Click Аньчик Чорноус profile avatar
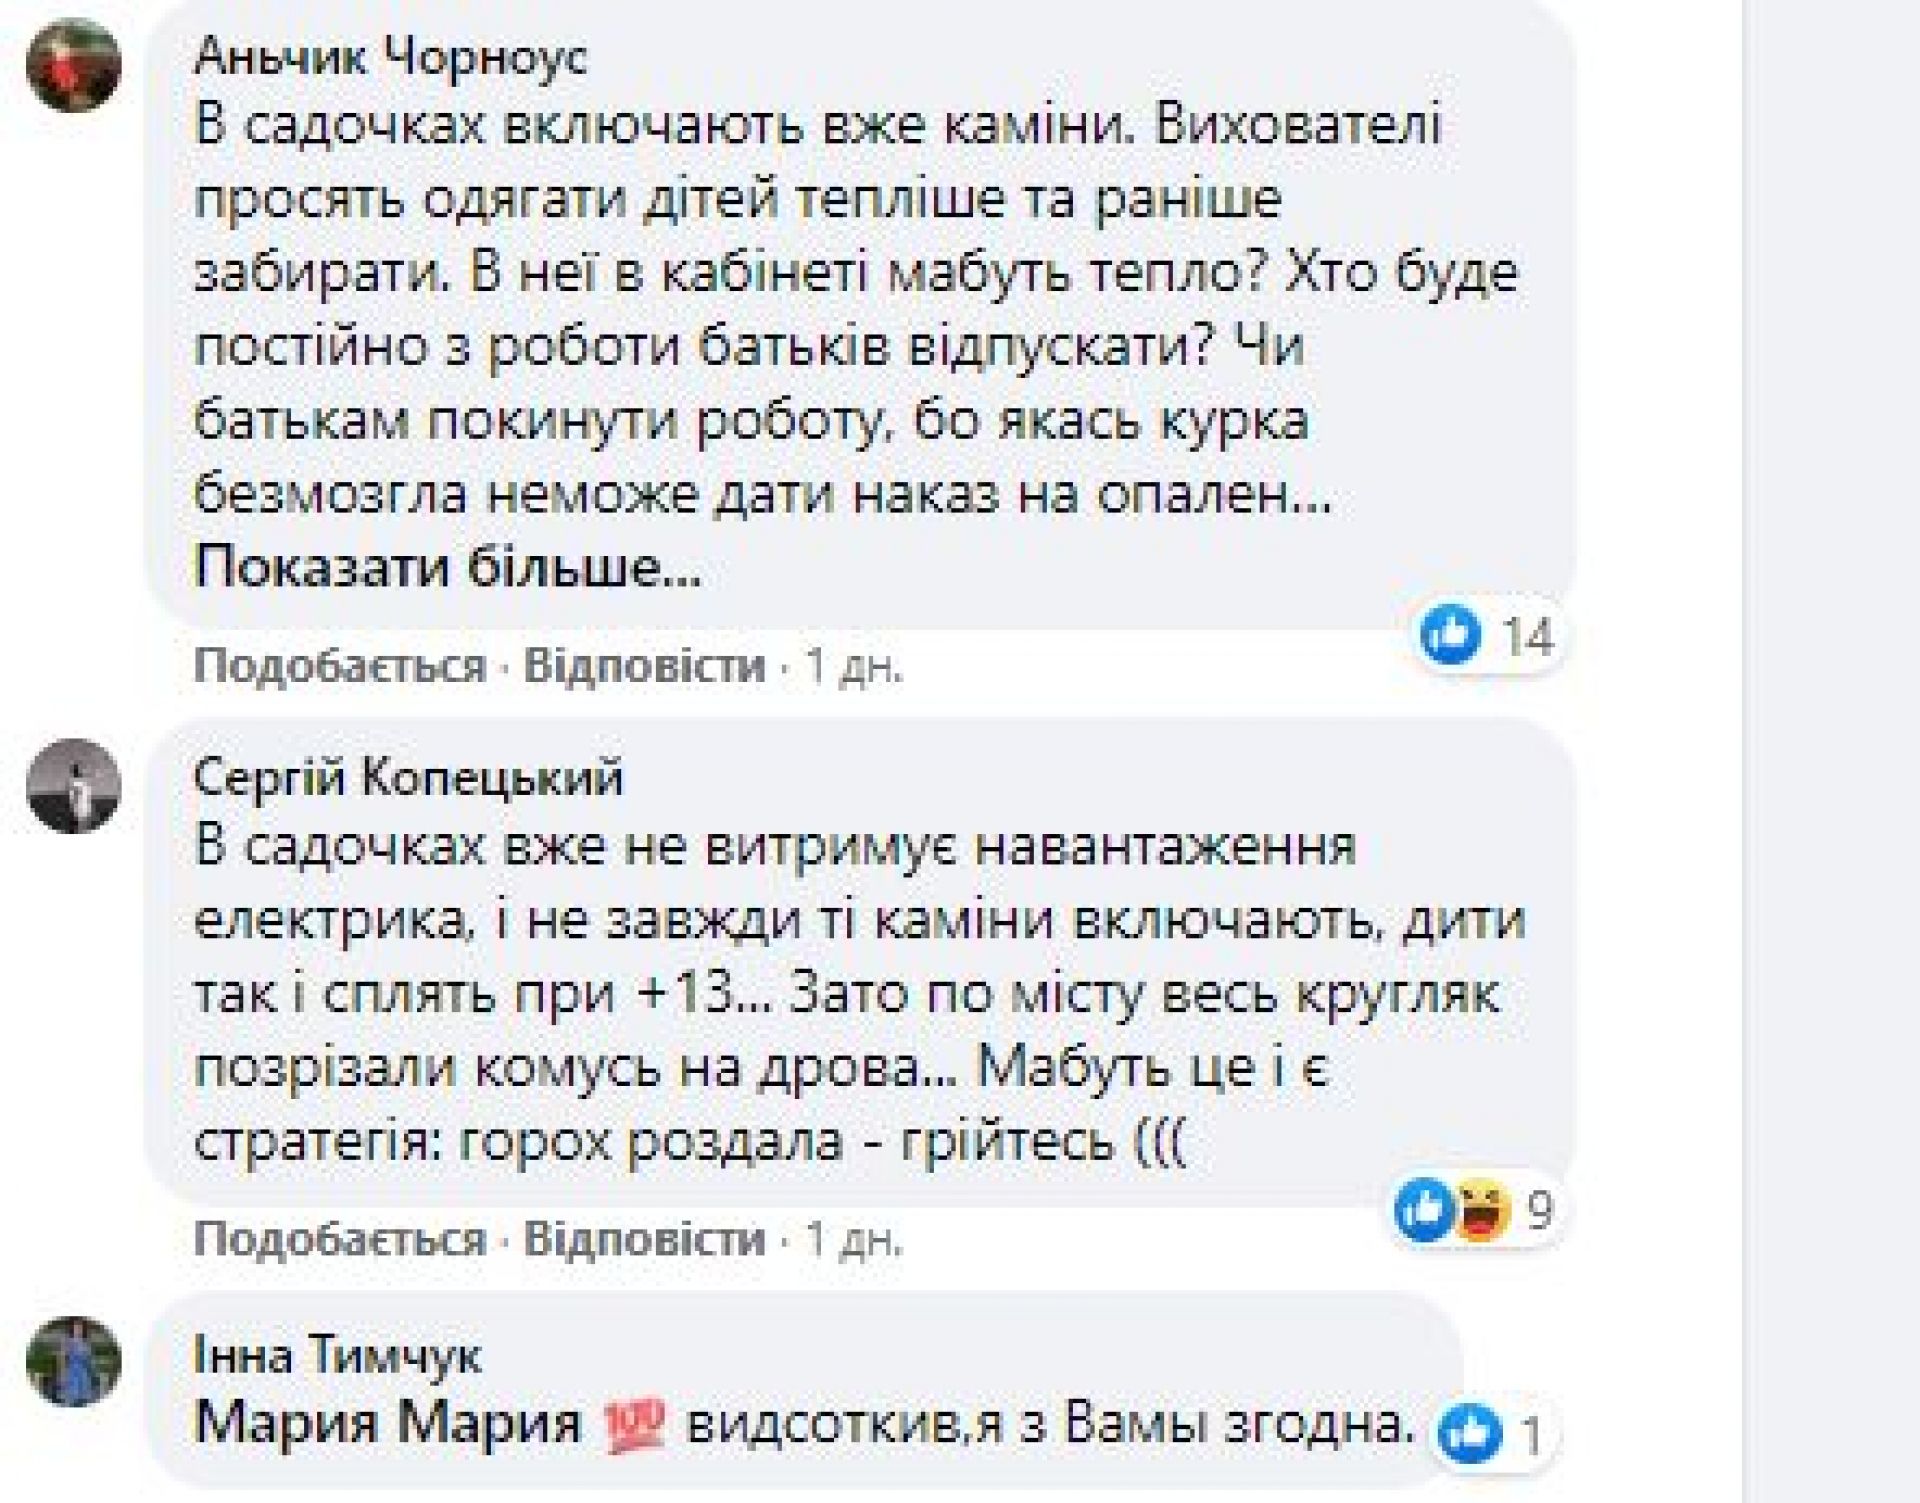The width and height of the screenshot is (1920, 1503). (74, 65)
